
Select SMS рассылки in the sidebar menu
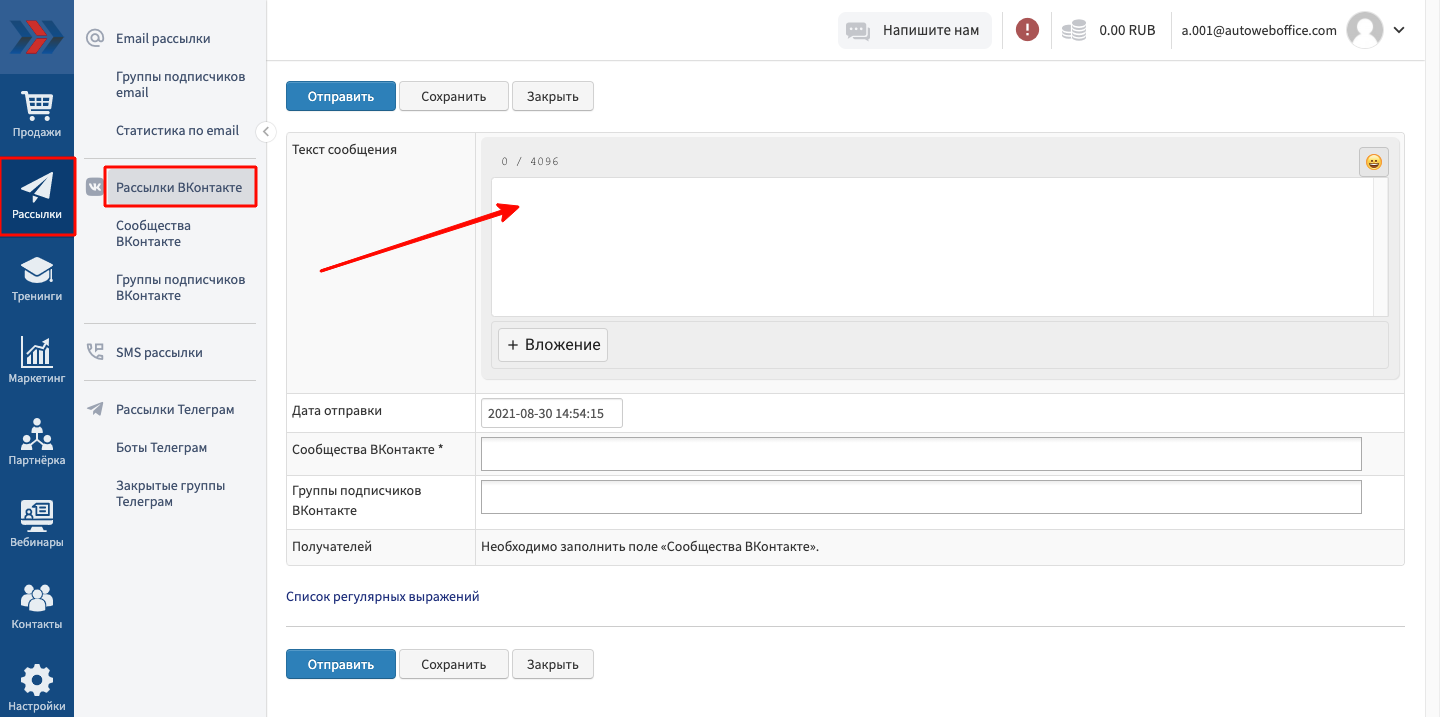(x=159, y=352)
